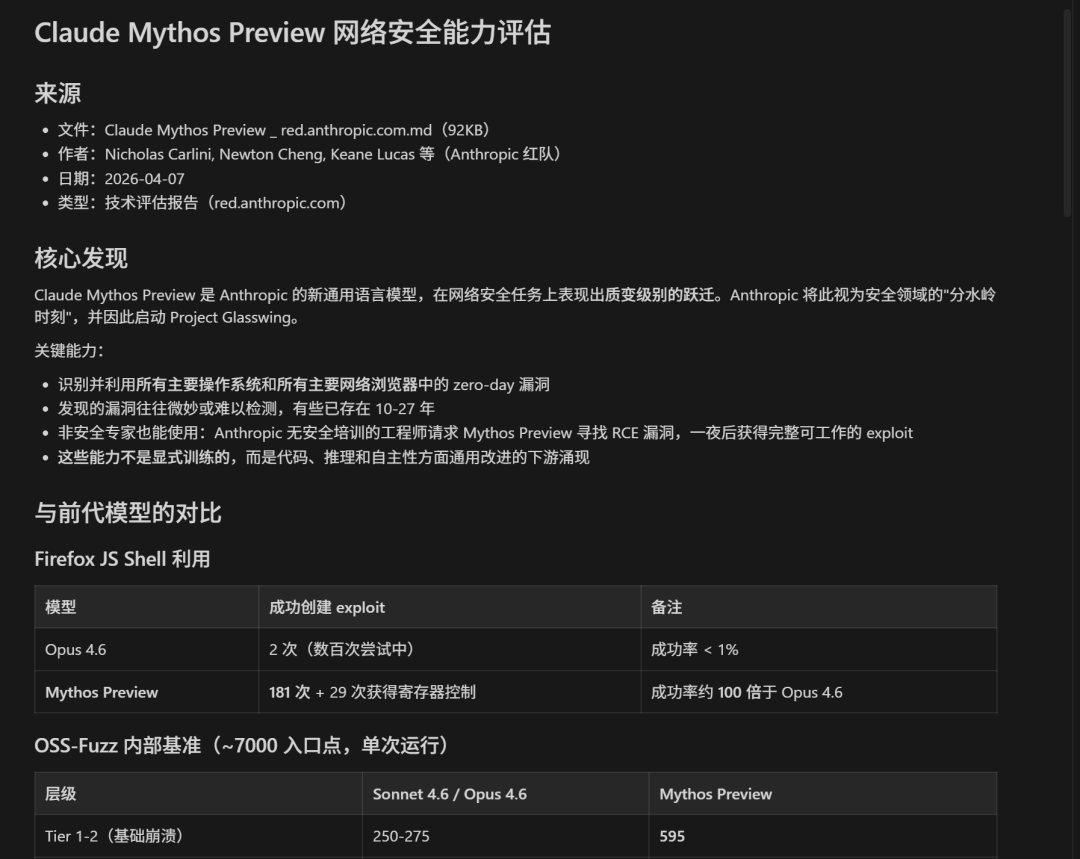Click the "Firefox JS Shell 利用" subheading
This screenshot has width=1080, height=859.
[x=123, y=559]
